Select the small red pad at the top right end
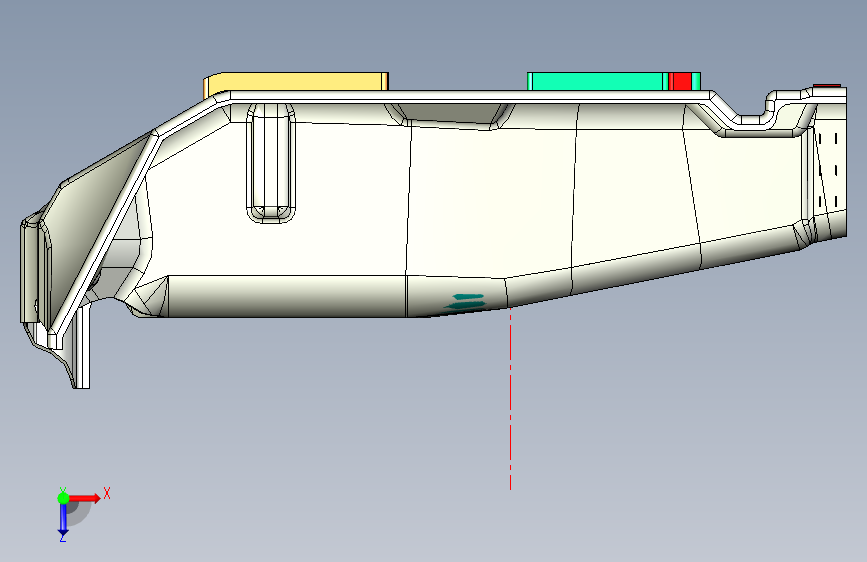Viewport: 867px width, 562px height. (x=827, y=86)
